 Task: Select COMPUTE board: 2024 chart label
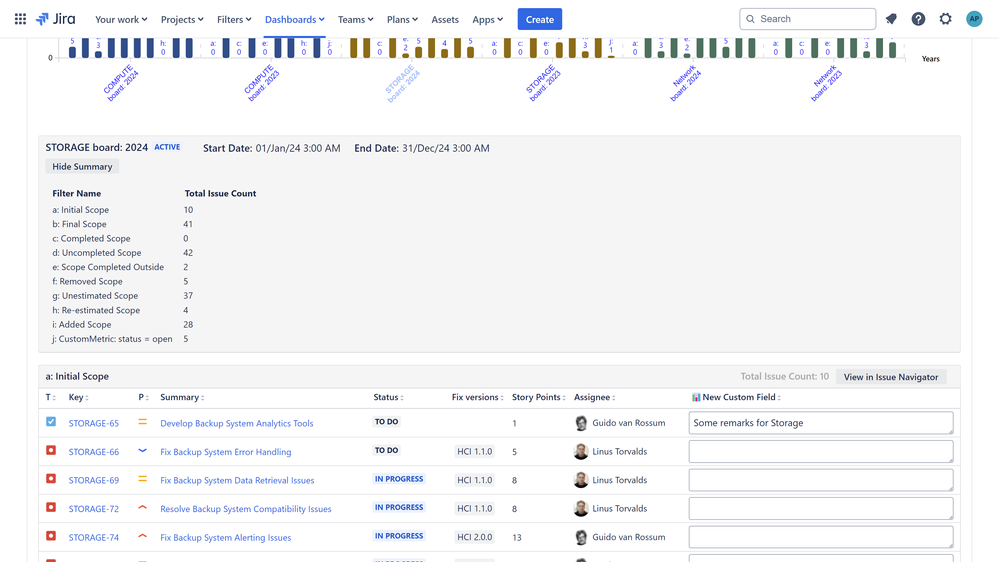pos(121,83)
